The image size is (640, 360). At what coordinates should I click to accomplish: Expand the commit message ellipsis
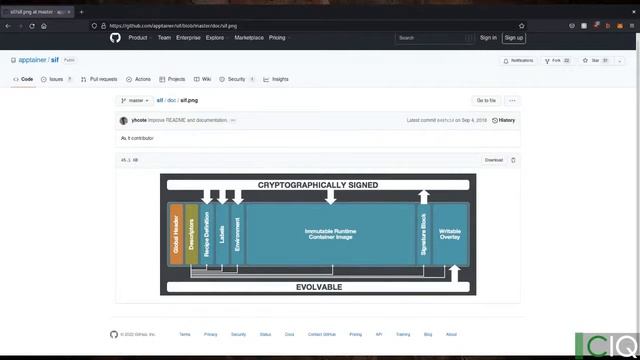click(233, 120)
